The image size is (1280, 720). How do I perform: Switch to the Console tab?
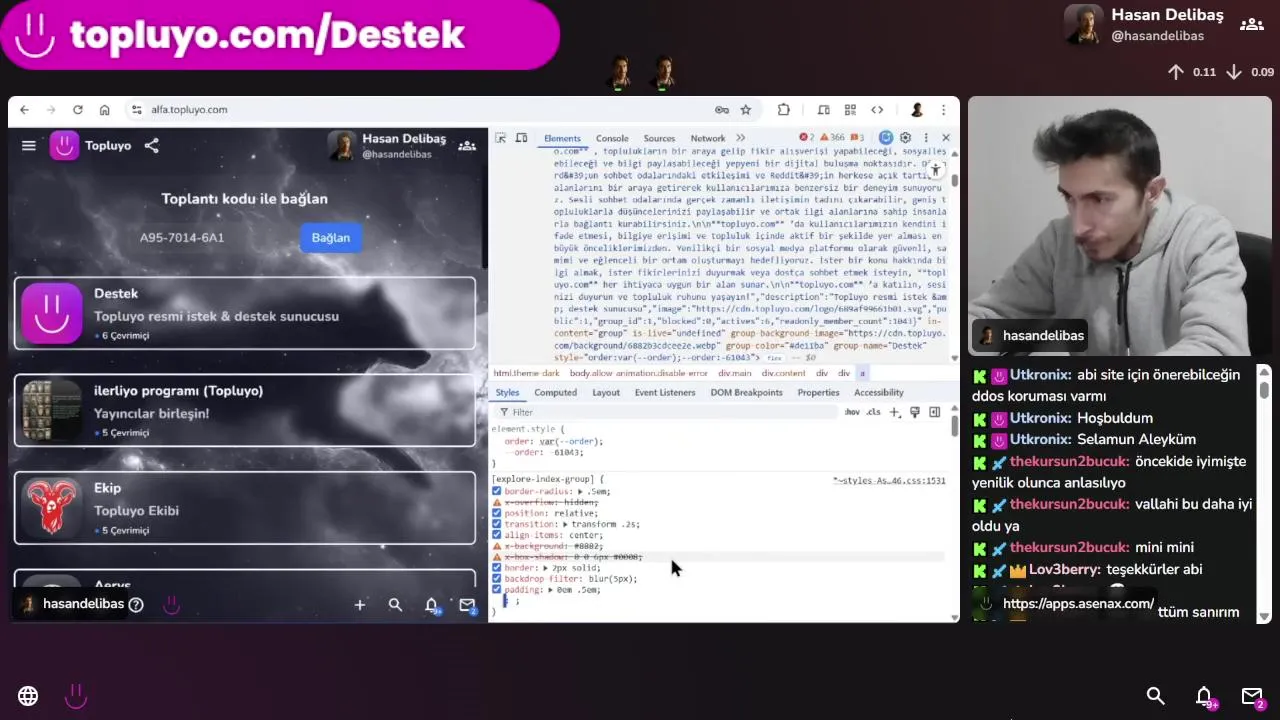612,139
